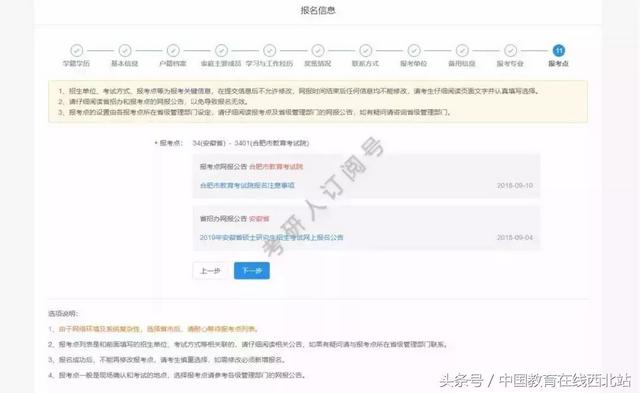Go back with the 上一步 button
Viewport: 640px width, 393px height.
click(x=210, y=271)
